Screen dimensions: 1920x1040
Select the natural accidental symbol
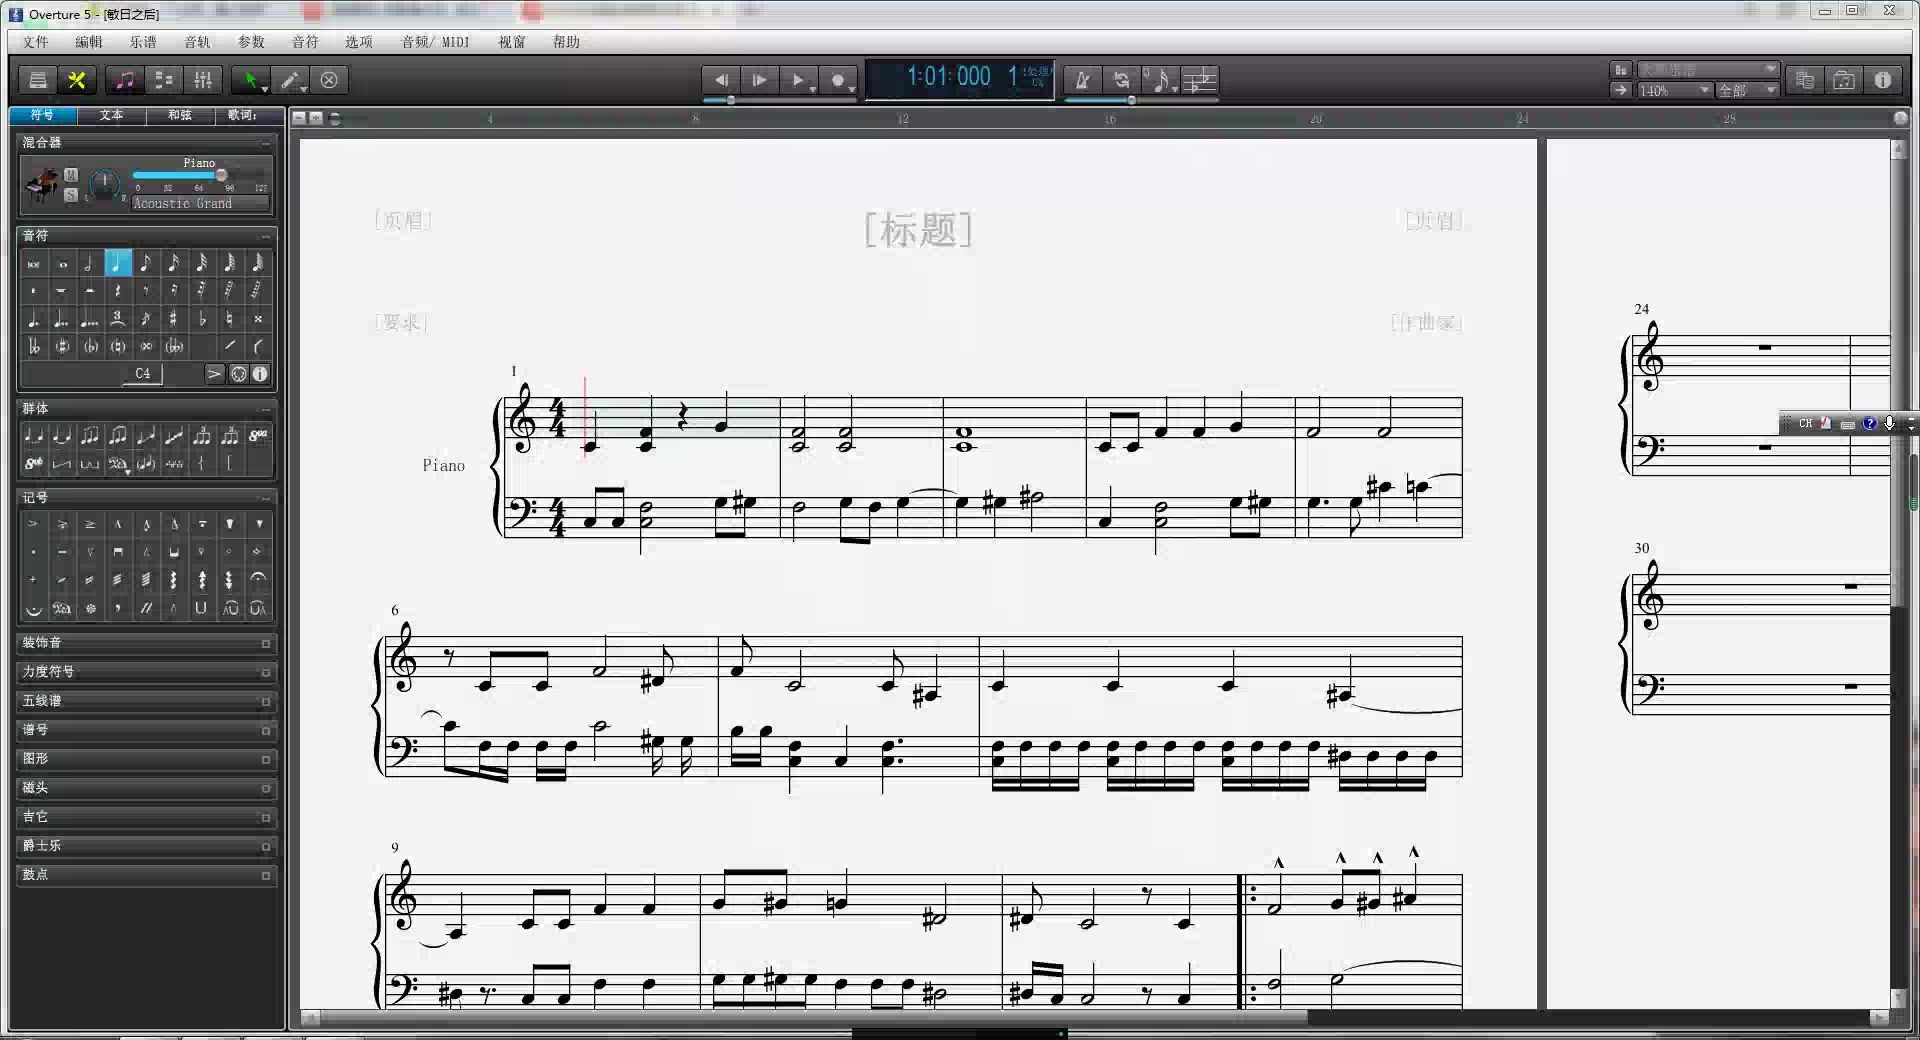(x=229, y=319)
